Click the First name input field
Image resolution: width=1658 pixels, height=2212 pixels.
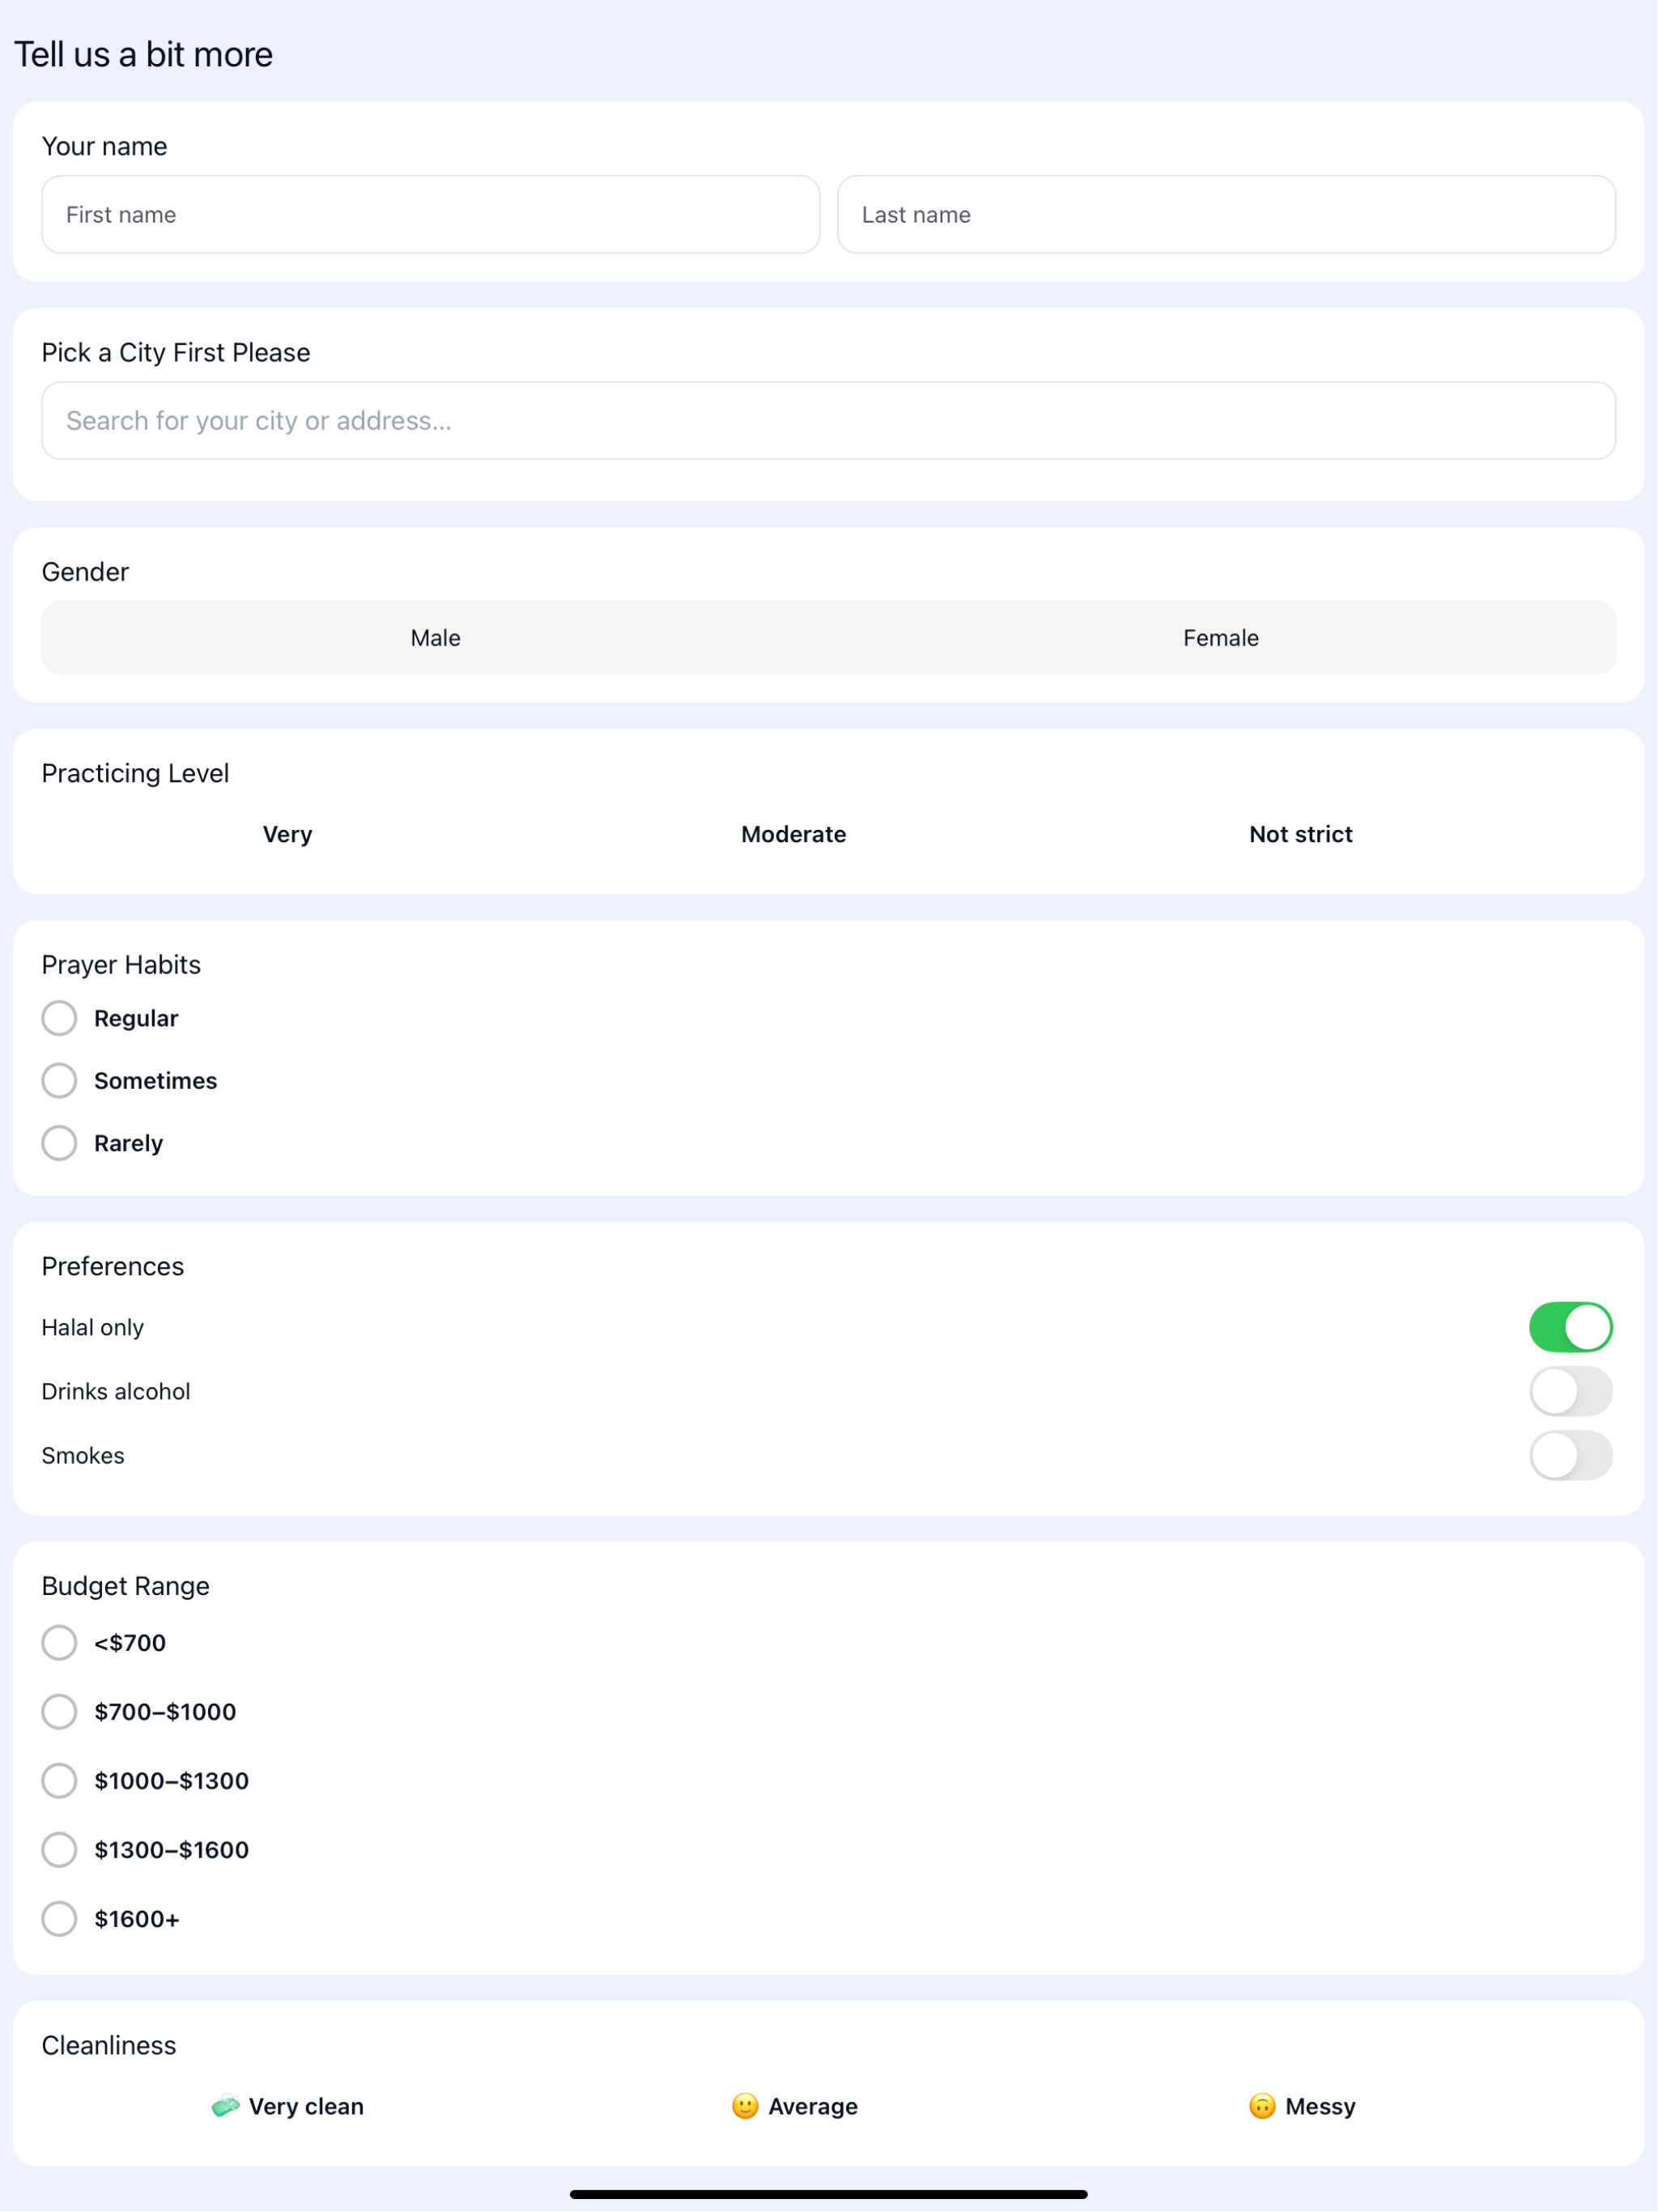430,214
